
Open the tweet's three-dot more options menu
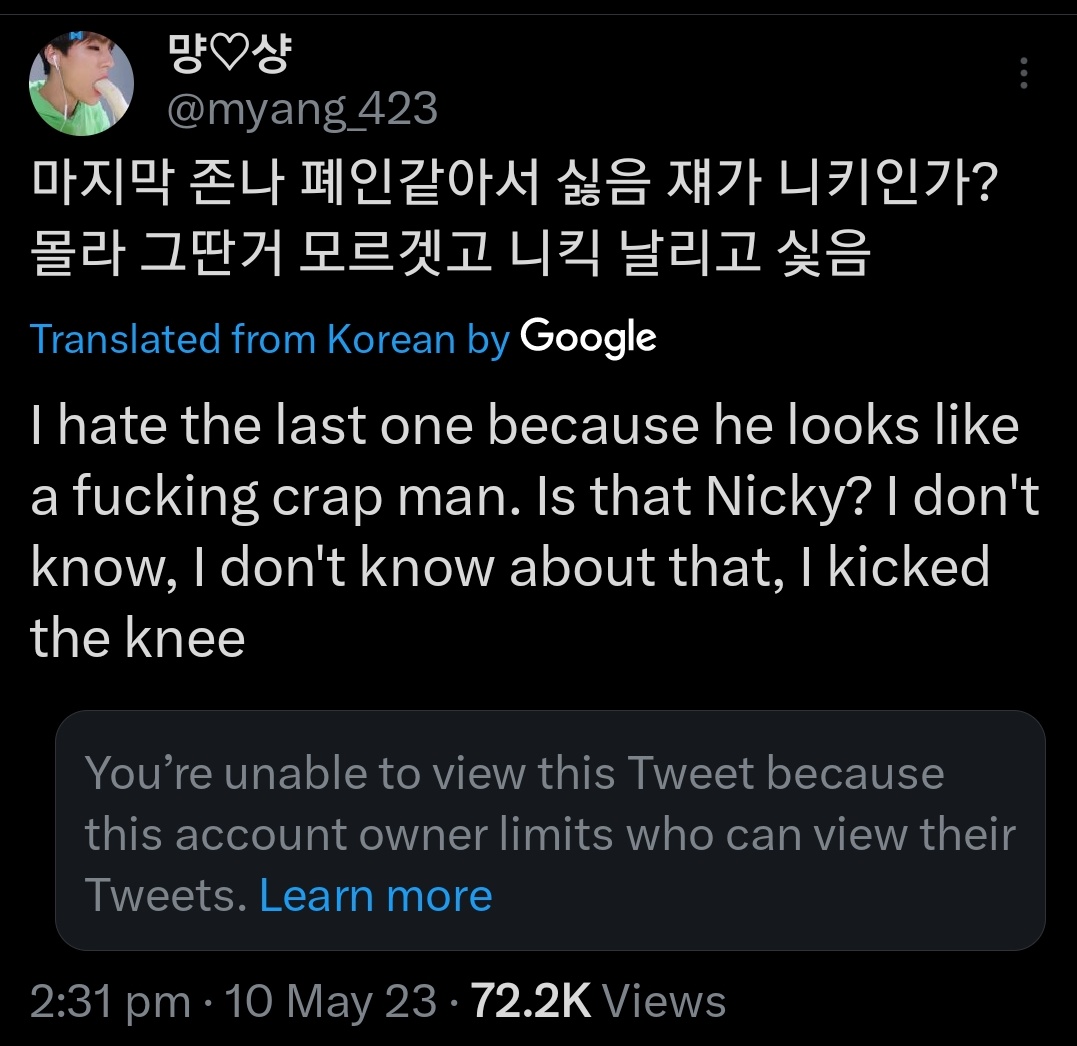pyautogui.click(x=1022, y=73)
